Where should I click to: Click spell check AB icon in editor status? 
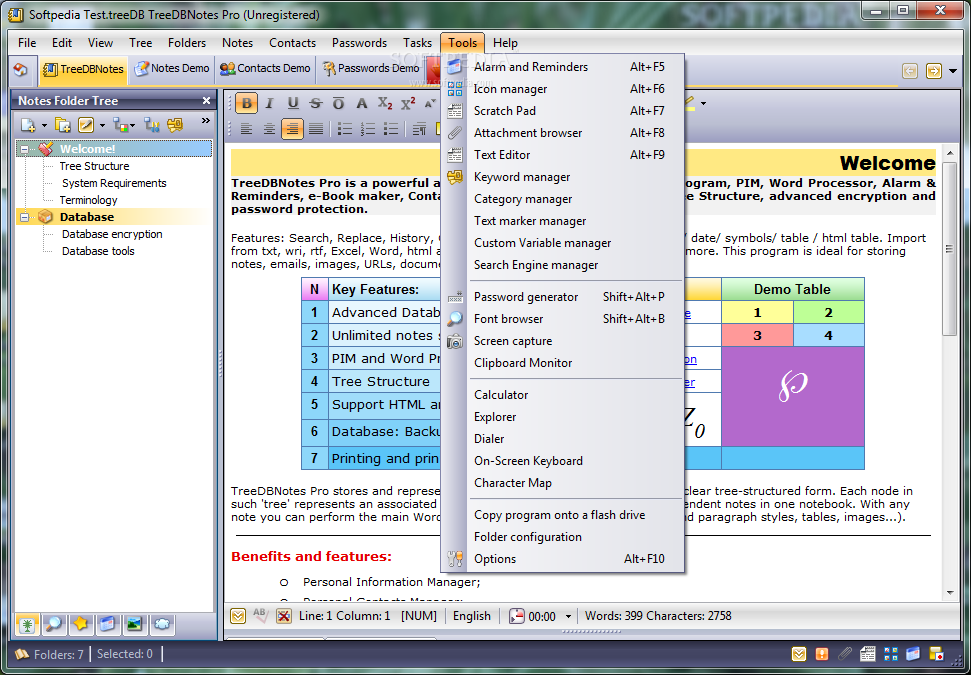260,616
